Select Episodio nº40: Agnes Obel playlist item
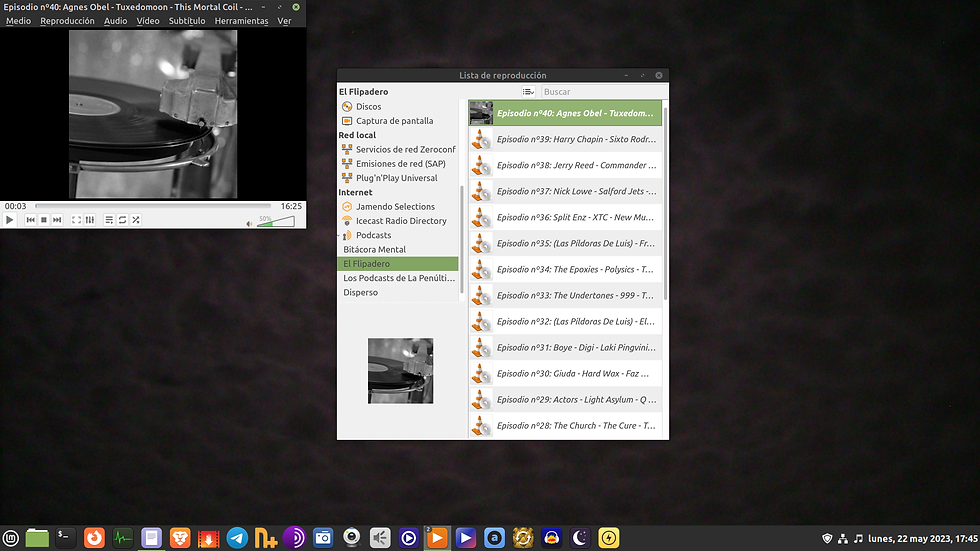 tap(565, 113)
